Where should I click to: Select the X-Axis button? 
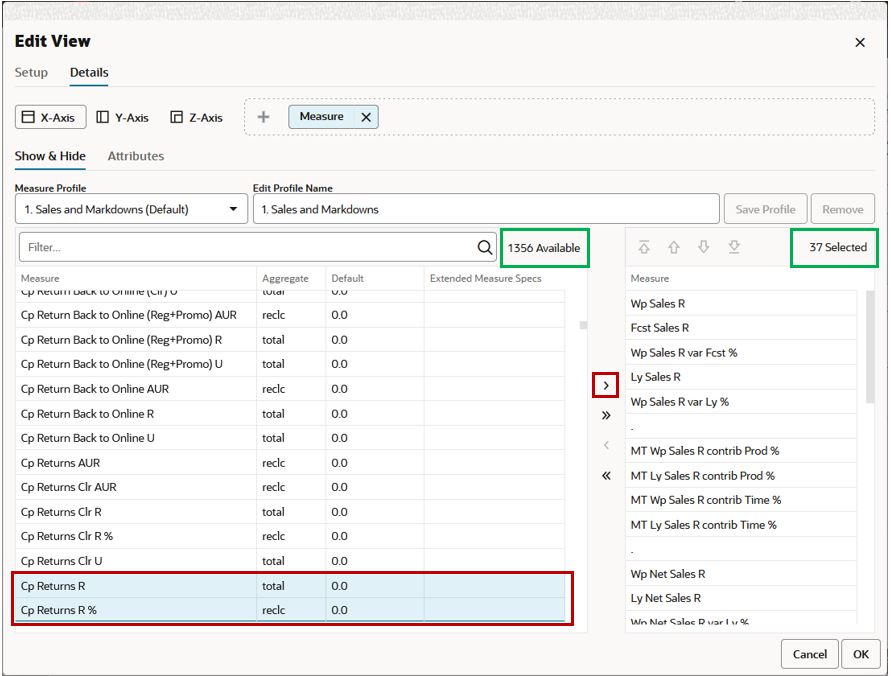point(51,117)
